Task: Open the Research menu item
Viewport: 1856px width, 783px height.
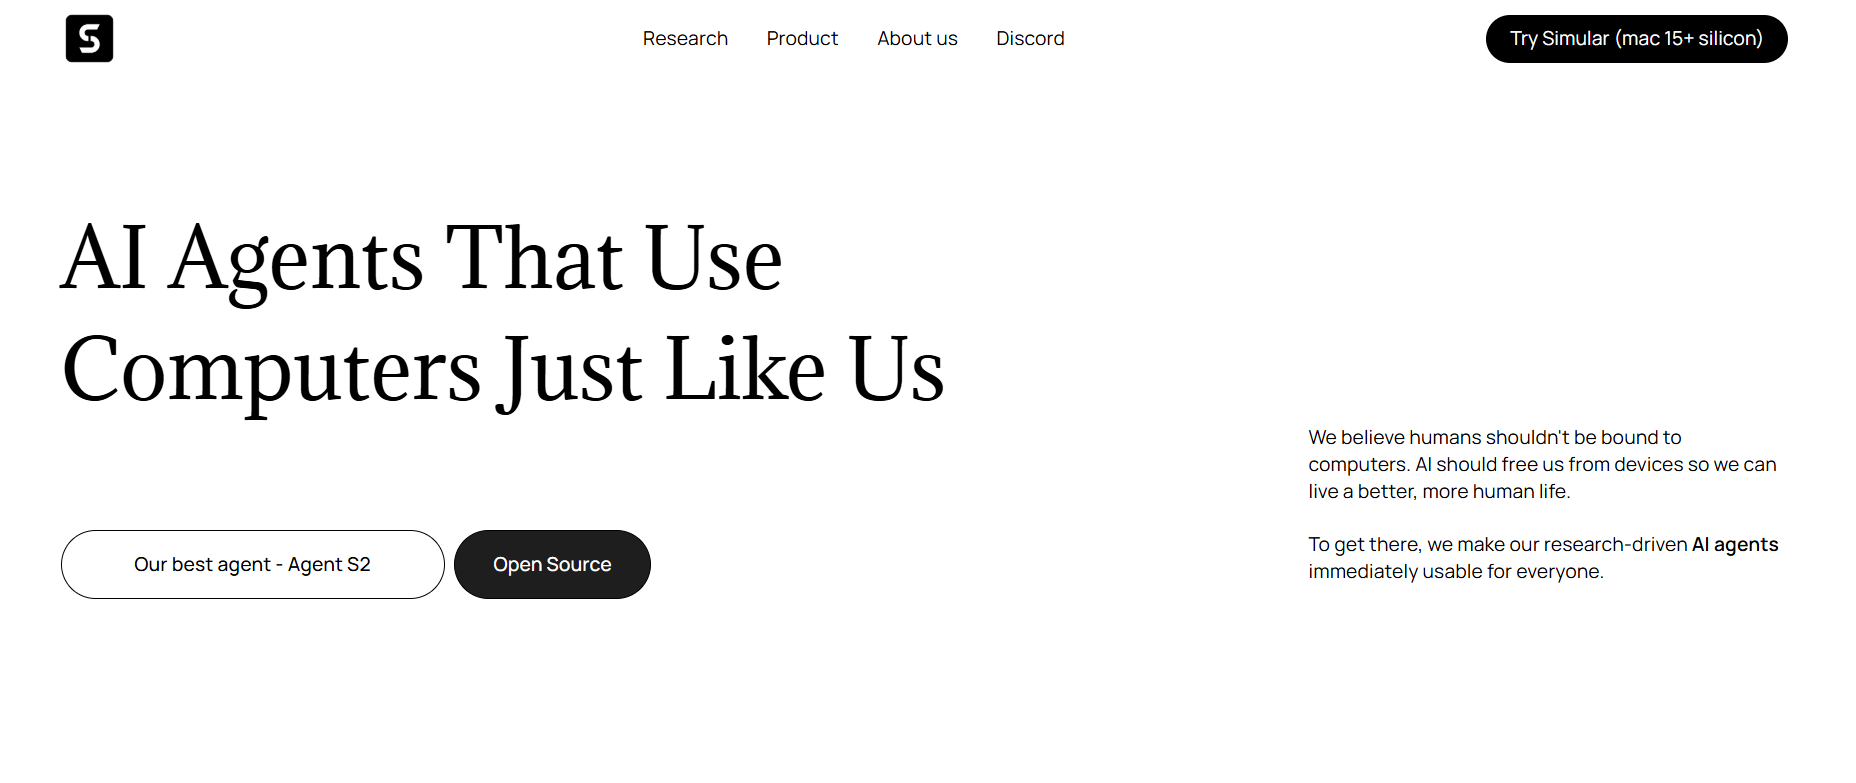Action: coord(685,39)
